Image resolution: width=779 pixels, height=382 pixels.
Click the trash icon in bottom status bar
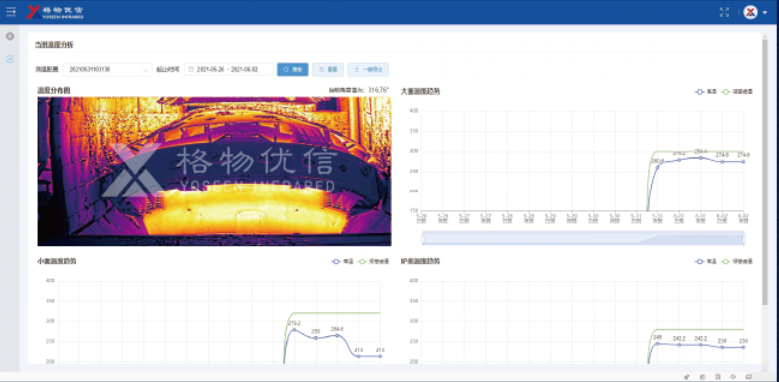click(x=718, y=376)
